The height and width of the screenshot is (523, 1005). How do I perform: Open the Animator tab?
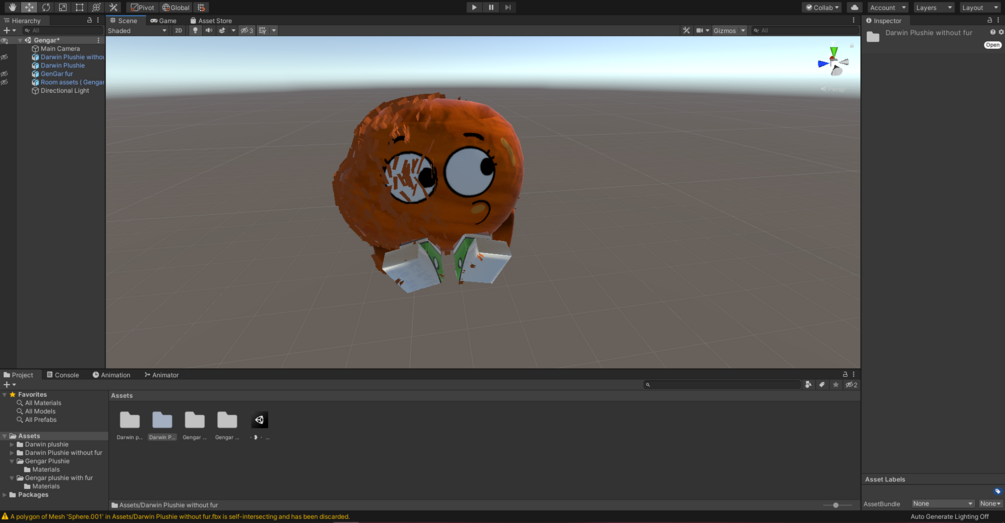pyautogui.click(x=162, y=375)
